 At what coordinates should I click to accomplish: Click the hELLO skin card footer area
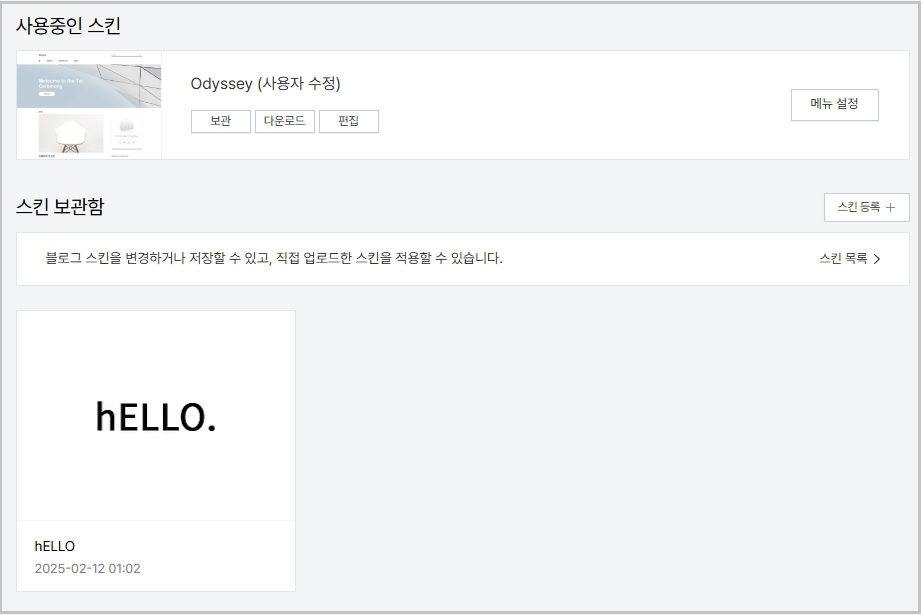pos(155,555)
